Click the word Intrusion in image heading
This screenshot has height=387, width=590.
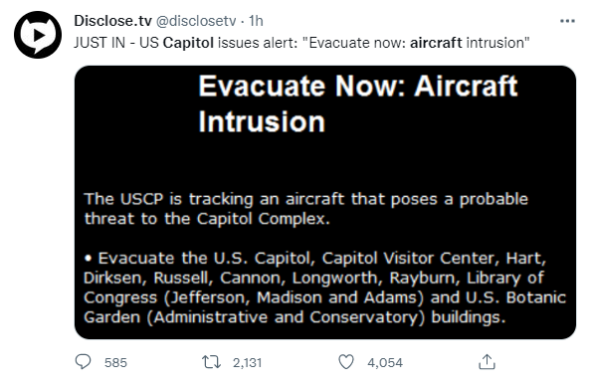pyautogui.click(x=262, y=121)
